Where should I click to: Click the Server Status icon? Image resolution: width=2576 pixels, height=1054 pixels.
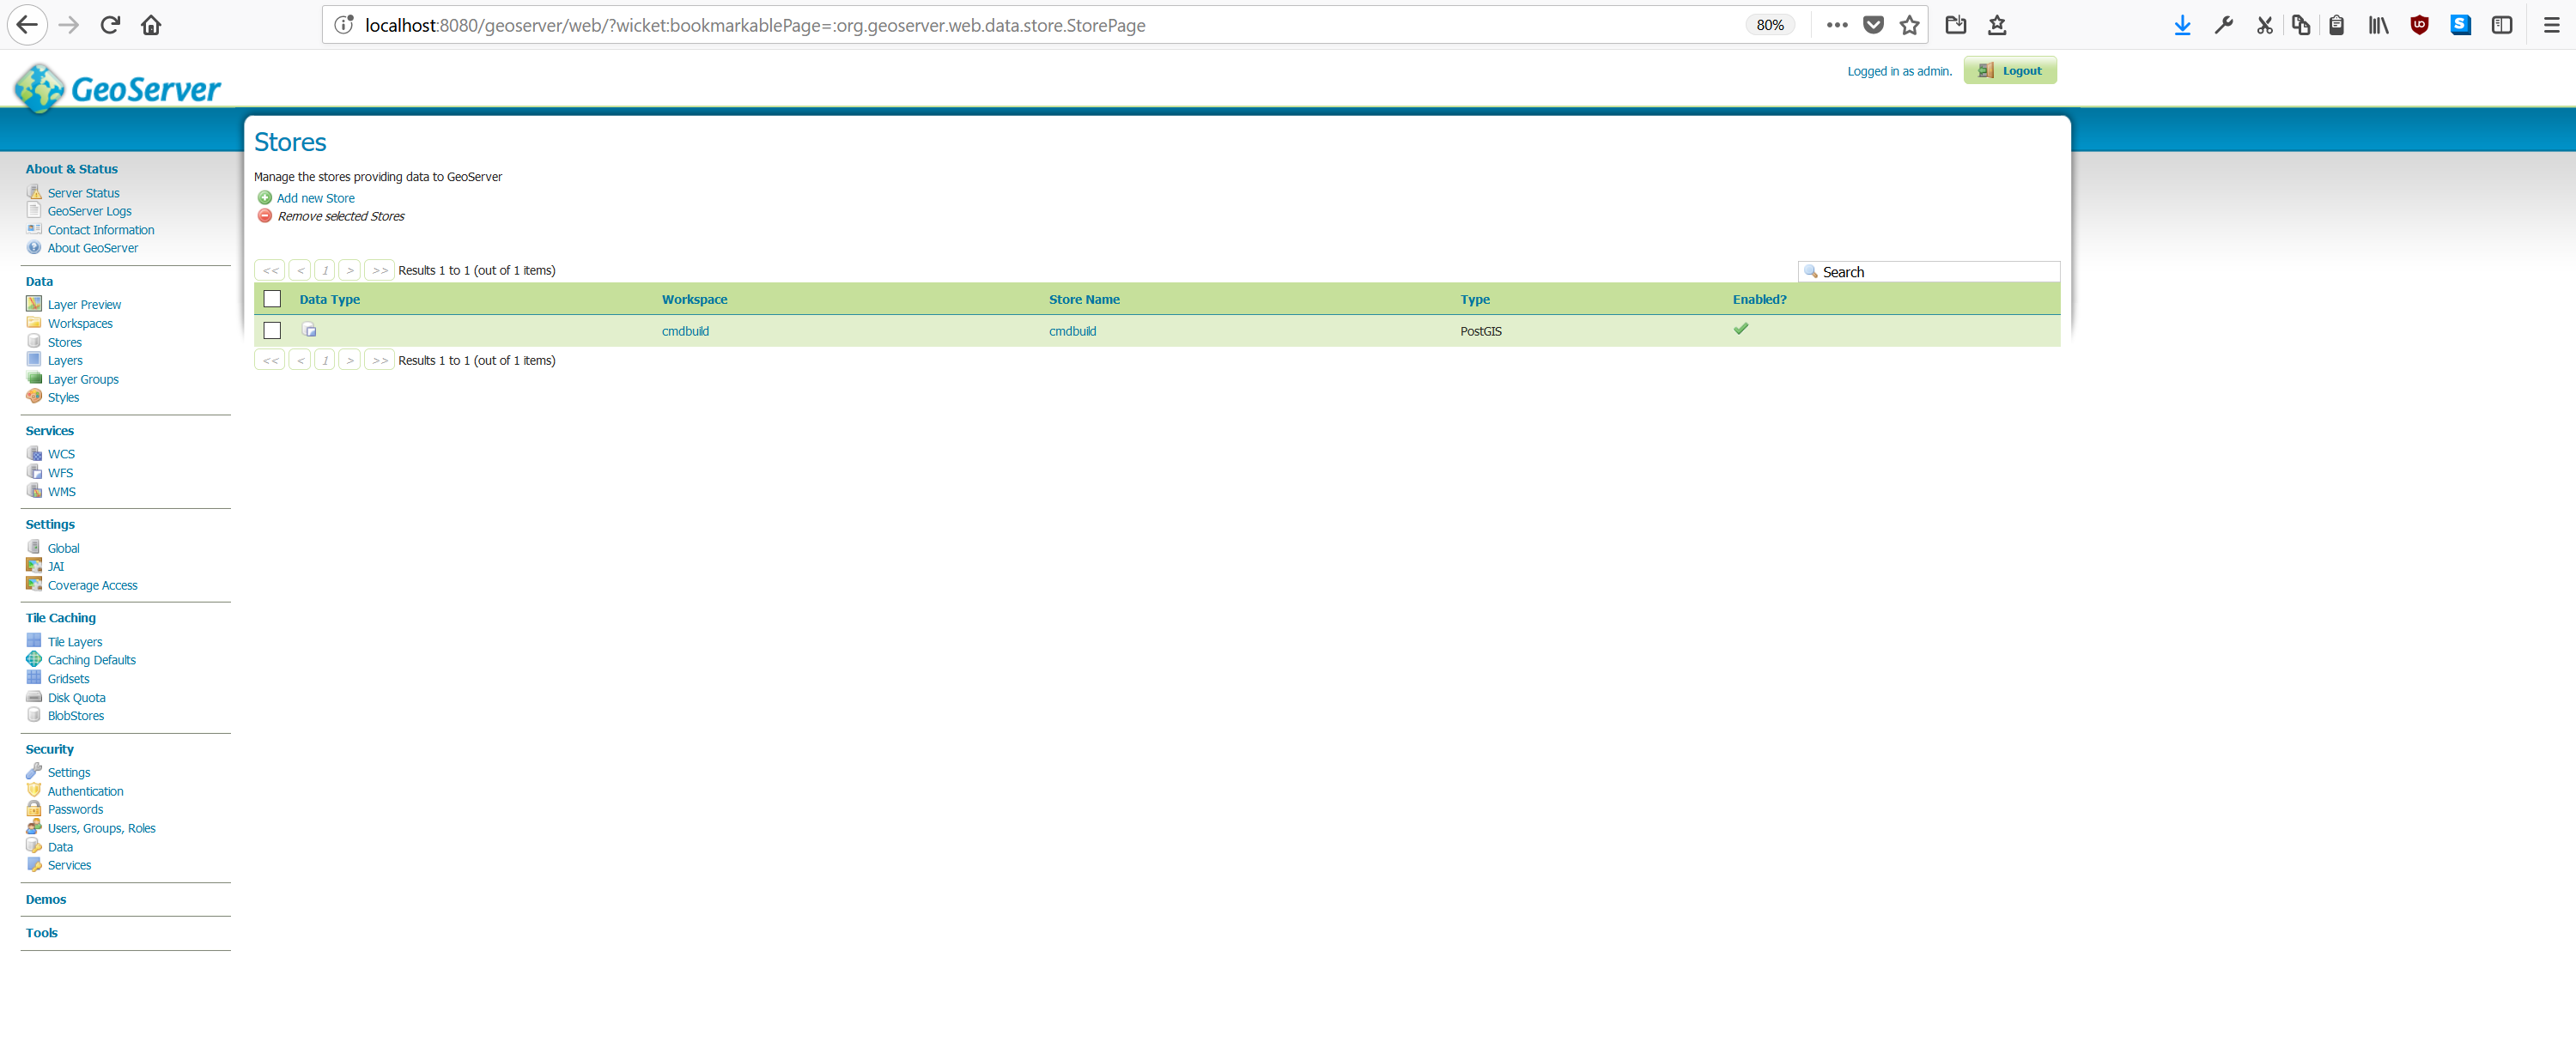click(34, 192)
